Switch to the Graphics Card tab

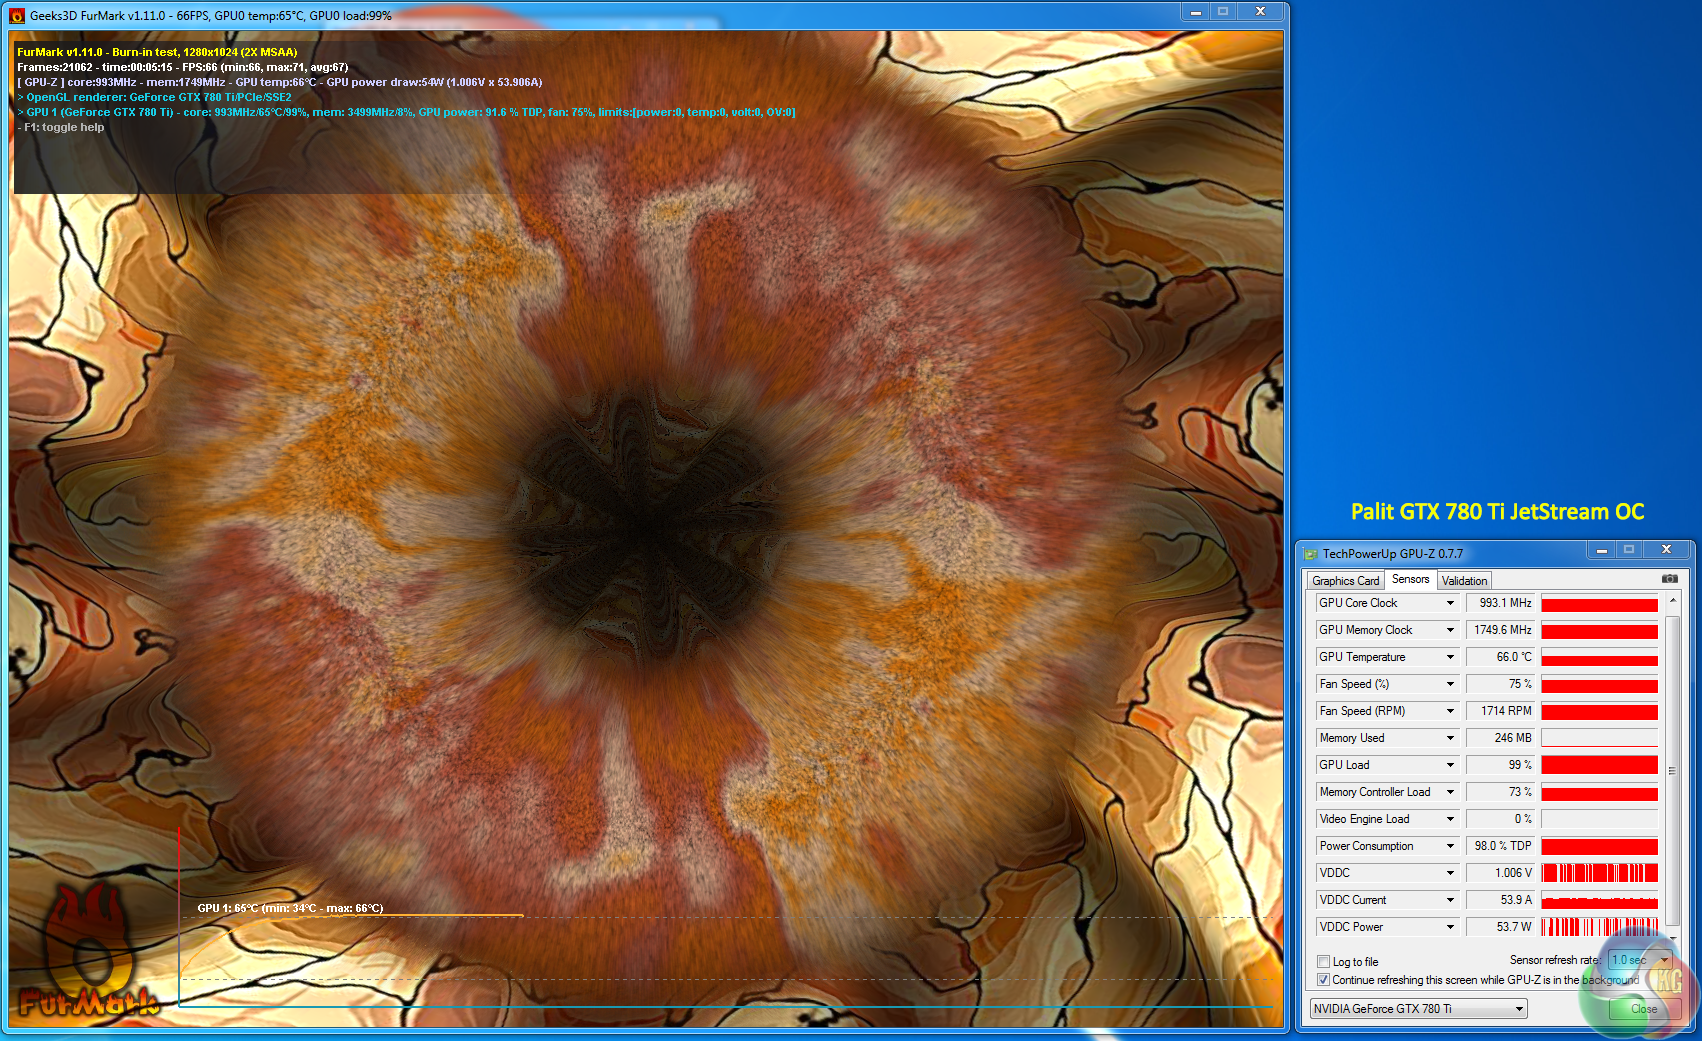coord(1345,581)
